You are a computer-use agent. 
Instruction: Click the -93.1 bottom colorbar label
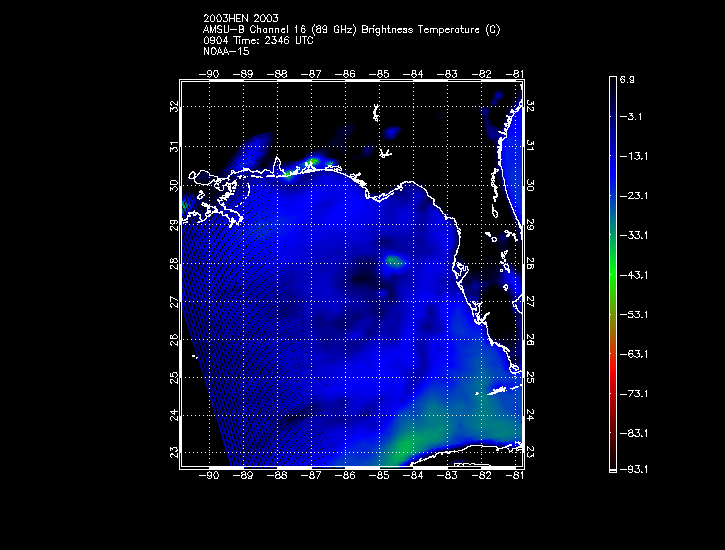634,469
